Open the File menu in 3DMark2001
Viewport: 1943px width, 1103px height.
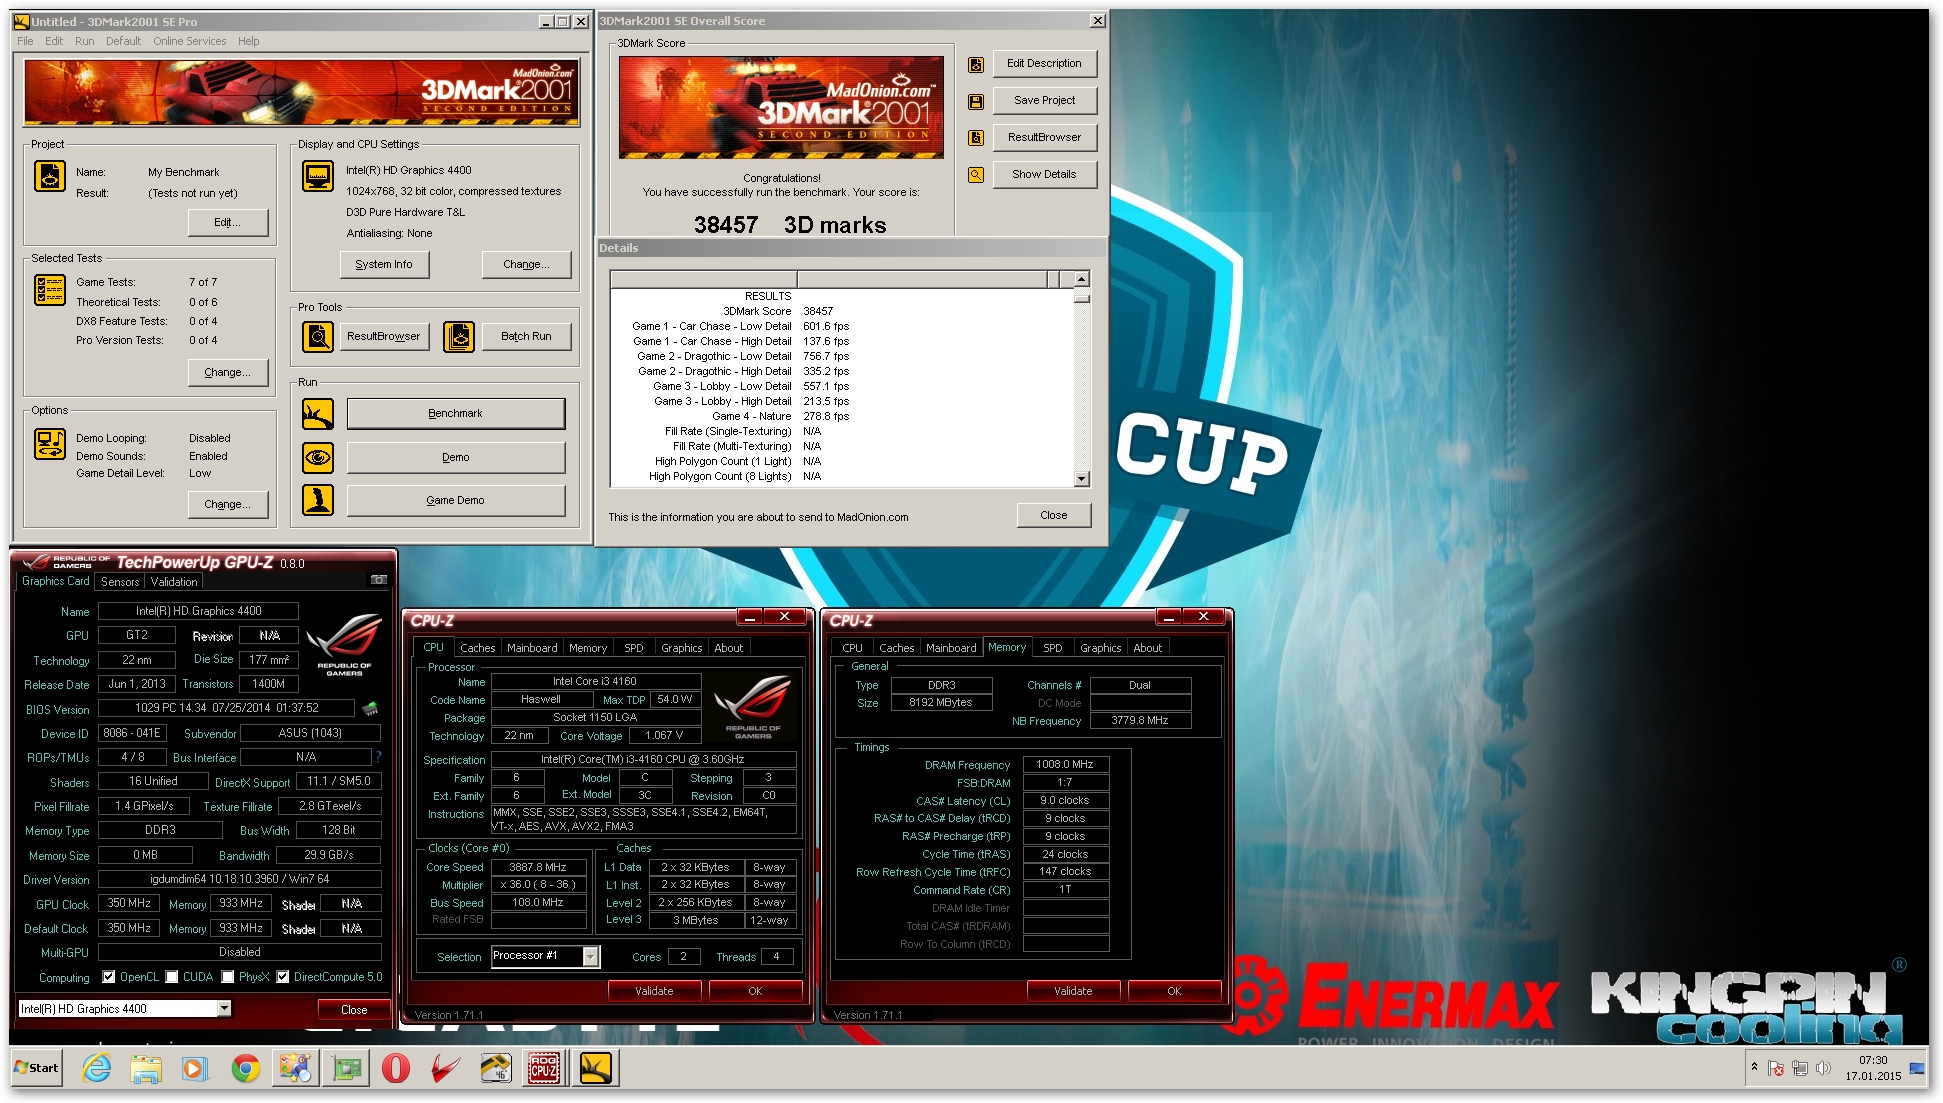point(25,41)
